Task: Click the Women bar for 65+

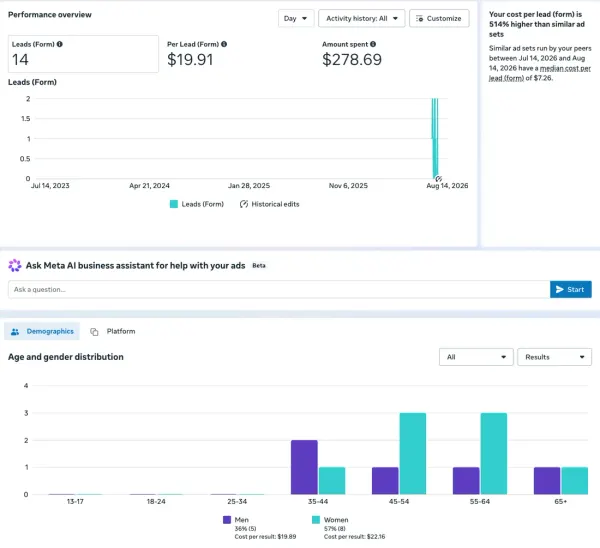Action: pyautogui.click(x=575, y=481)
